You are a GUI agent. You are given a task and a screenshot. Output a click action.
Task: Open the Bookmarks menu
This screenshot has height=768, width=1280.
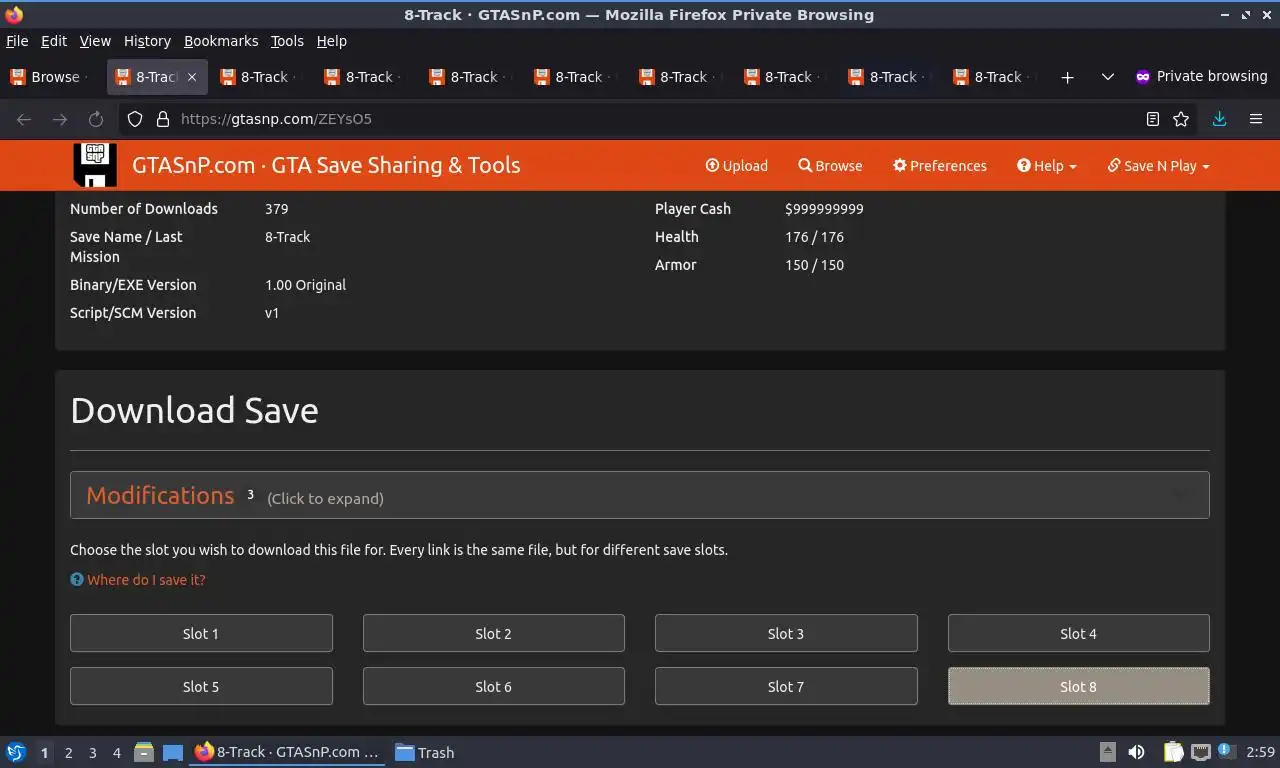point(221,41)
